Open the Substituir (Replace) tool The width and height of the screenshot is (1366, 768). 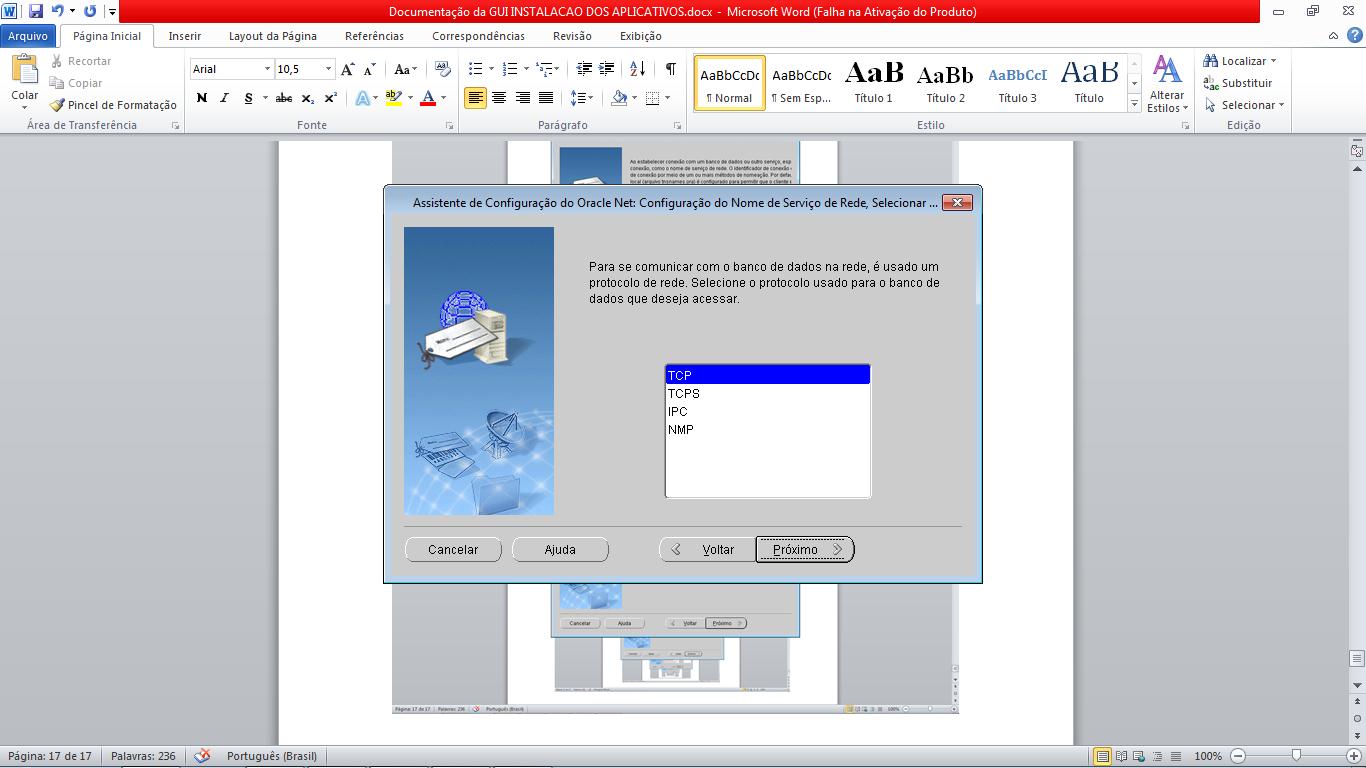click(1240, 82)
